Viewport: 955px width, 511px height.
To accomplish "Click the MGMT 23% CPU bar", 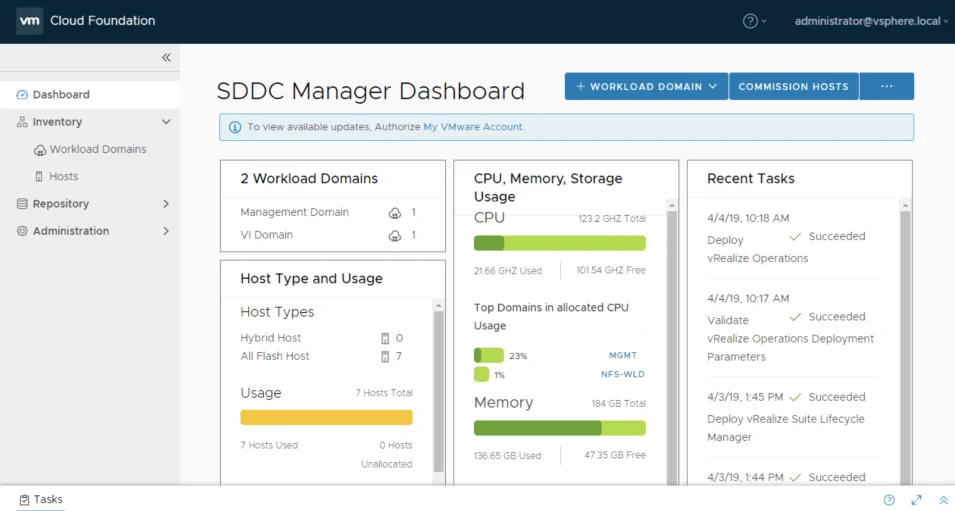I will 489,356.
